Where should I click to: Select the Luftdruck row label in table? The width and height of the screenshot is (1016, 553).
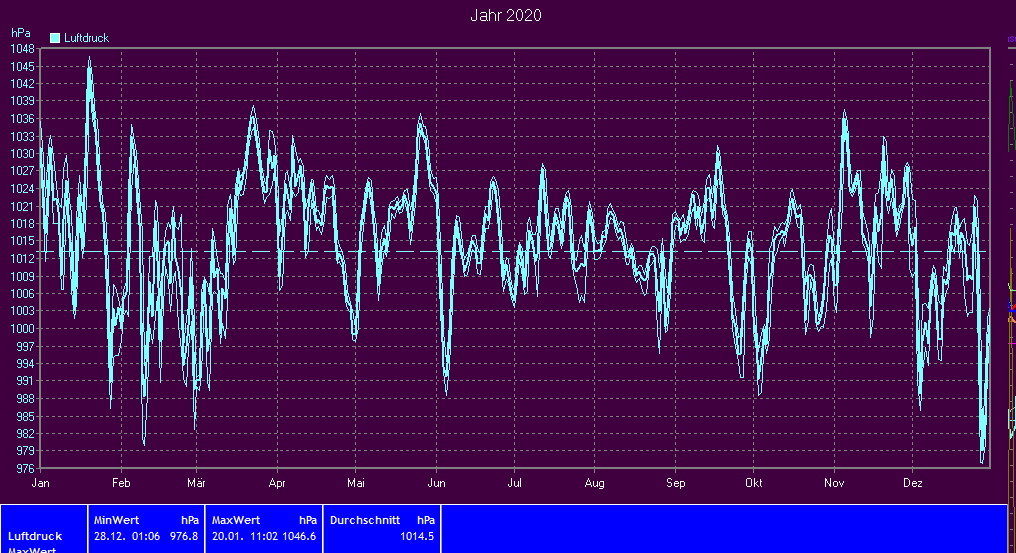(35, 536)
